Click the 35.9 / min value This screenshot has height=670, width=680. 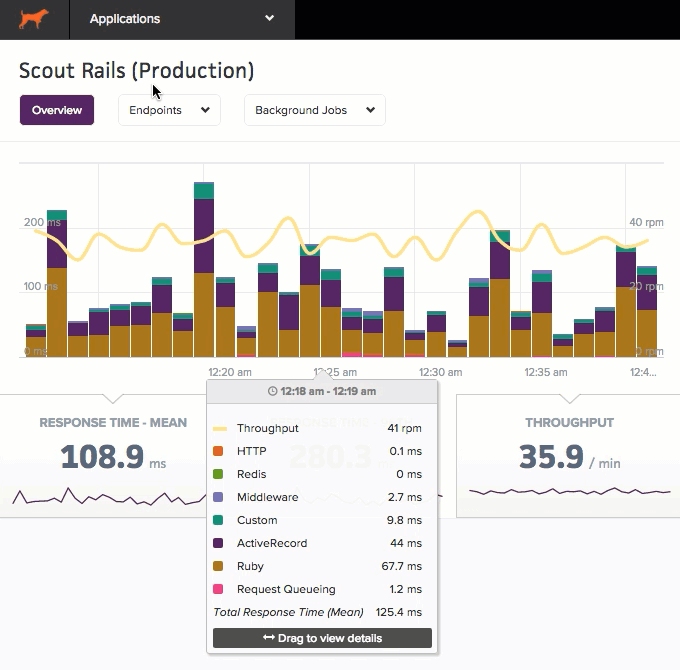point(569,457)
